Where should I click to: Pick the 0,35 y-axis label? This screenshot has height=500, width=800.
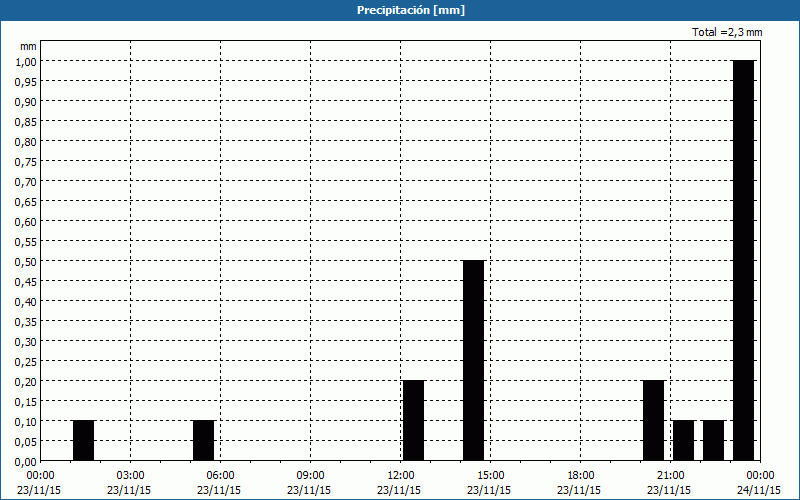(x=26, y=321)
